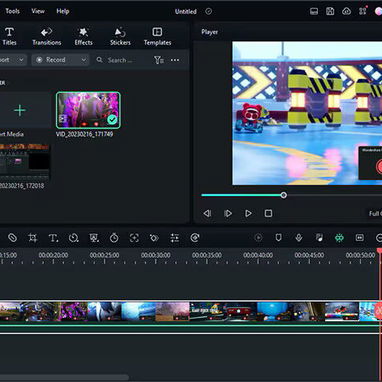Click the render preview play-circle icon
The width and height of the screenshot is (382, 382).
(x=258, y=238)
